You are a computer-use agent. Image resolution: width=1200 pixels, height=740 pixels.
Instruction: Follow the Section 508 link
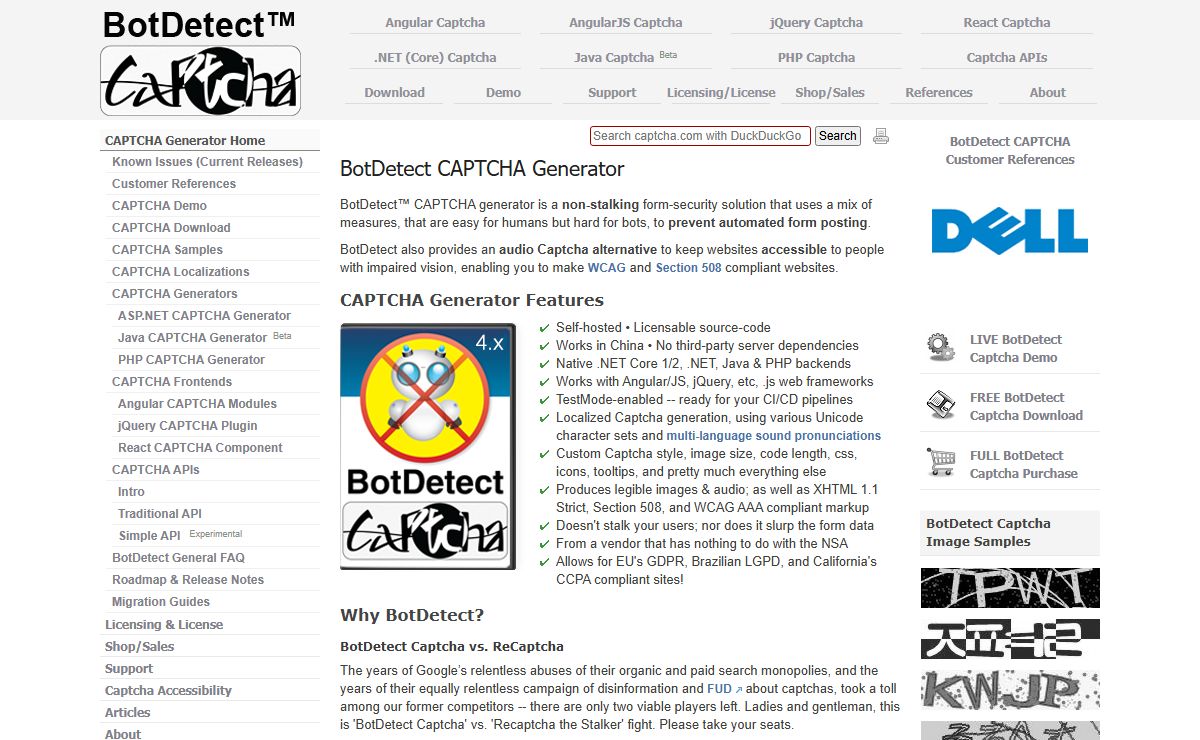pos(688,268)
